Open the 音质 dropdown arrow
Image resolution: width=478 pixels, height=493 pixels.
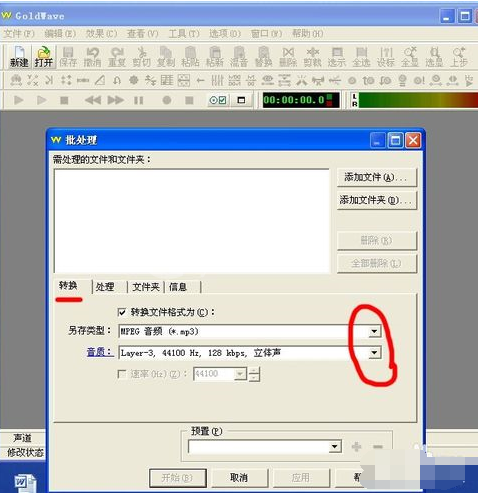point(374,353)
